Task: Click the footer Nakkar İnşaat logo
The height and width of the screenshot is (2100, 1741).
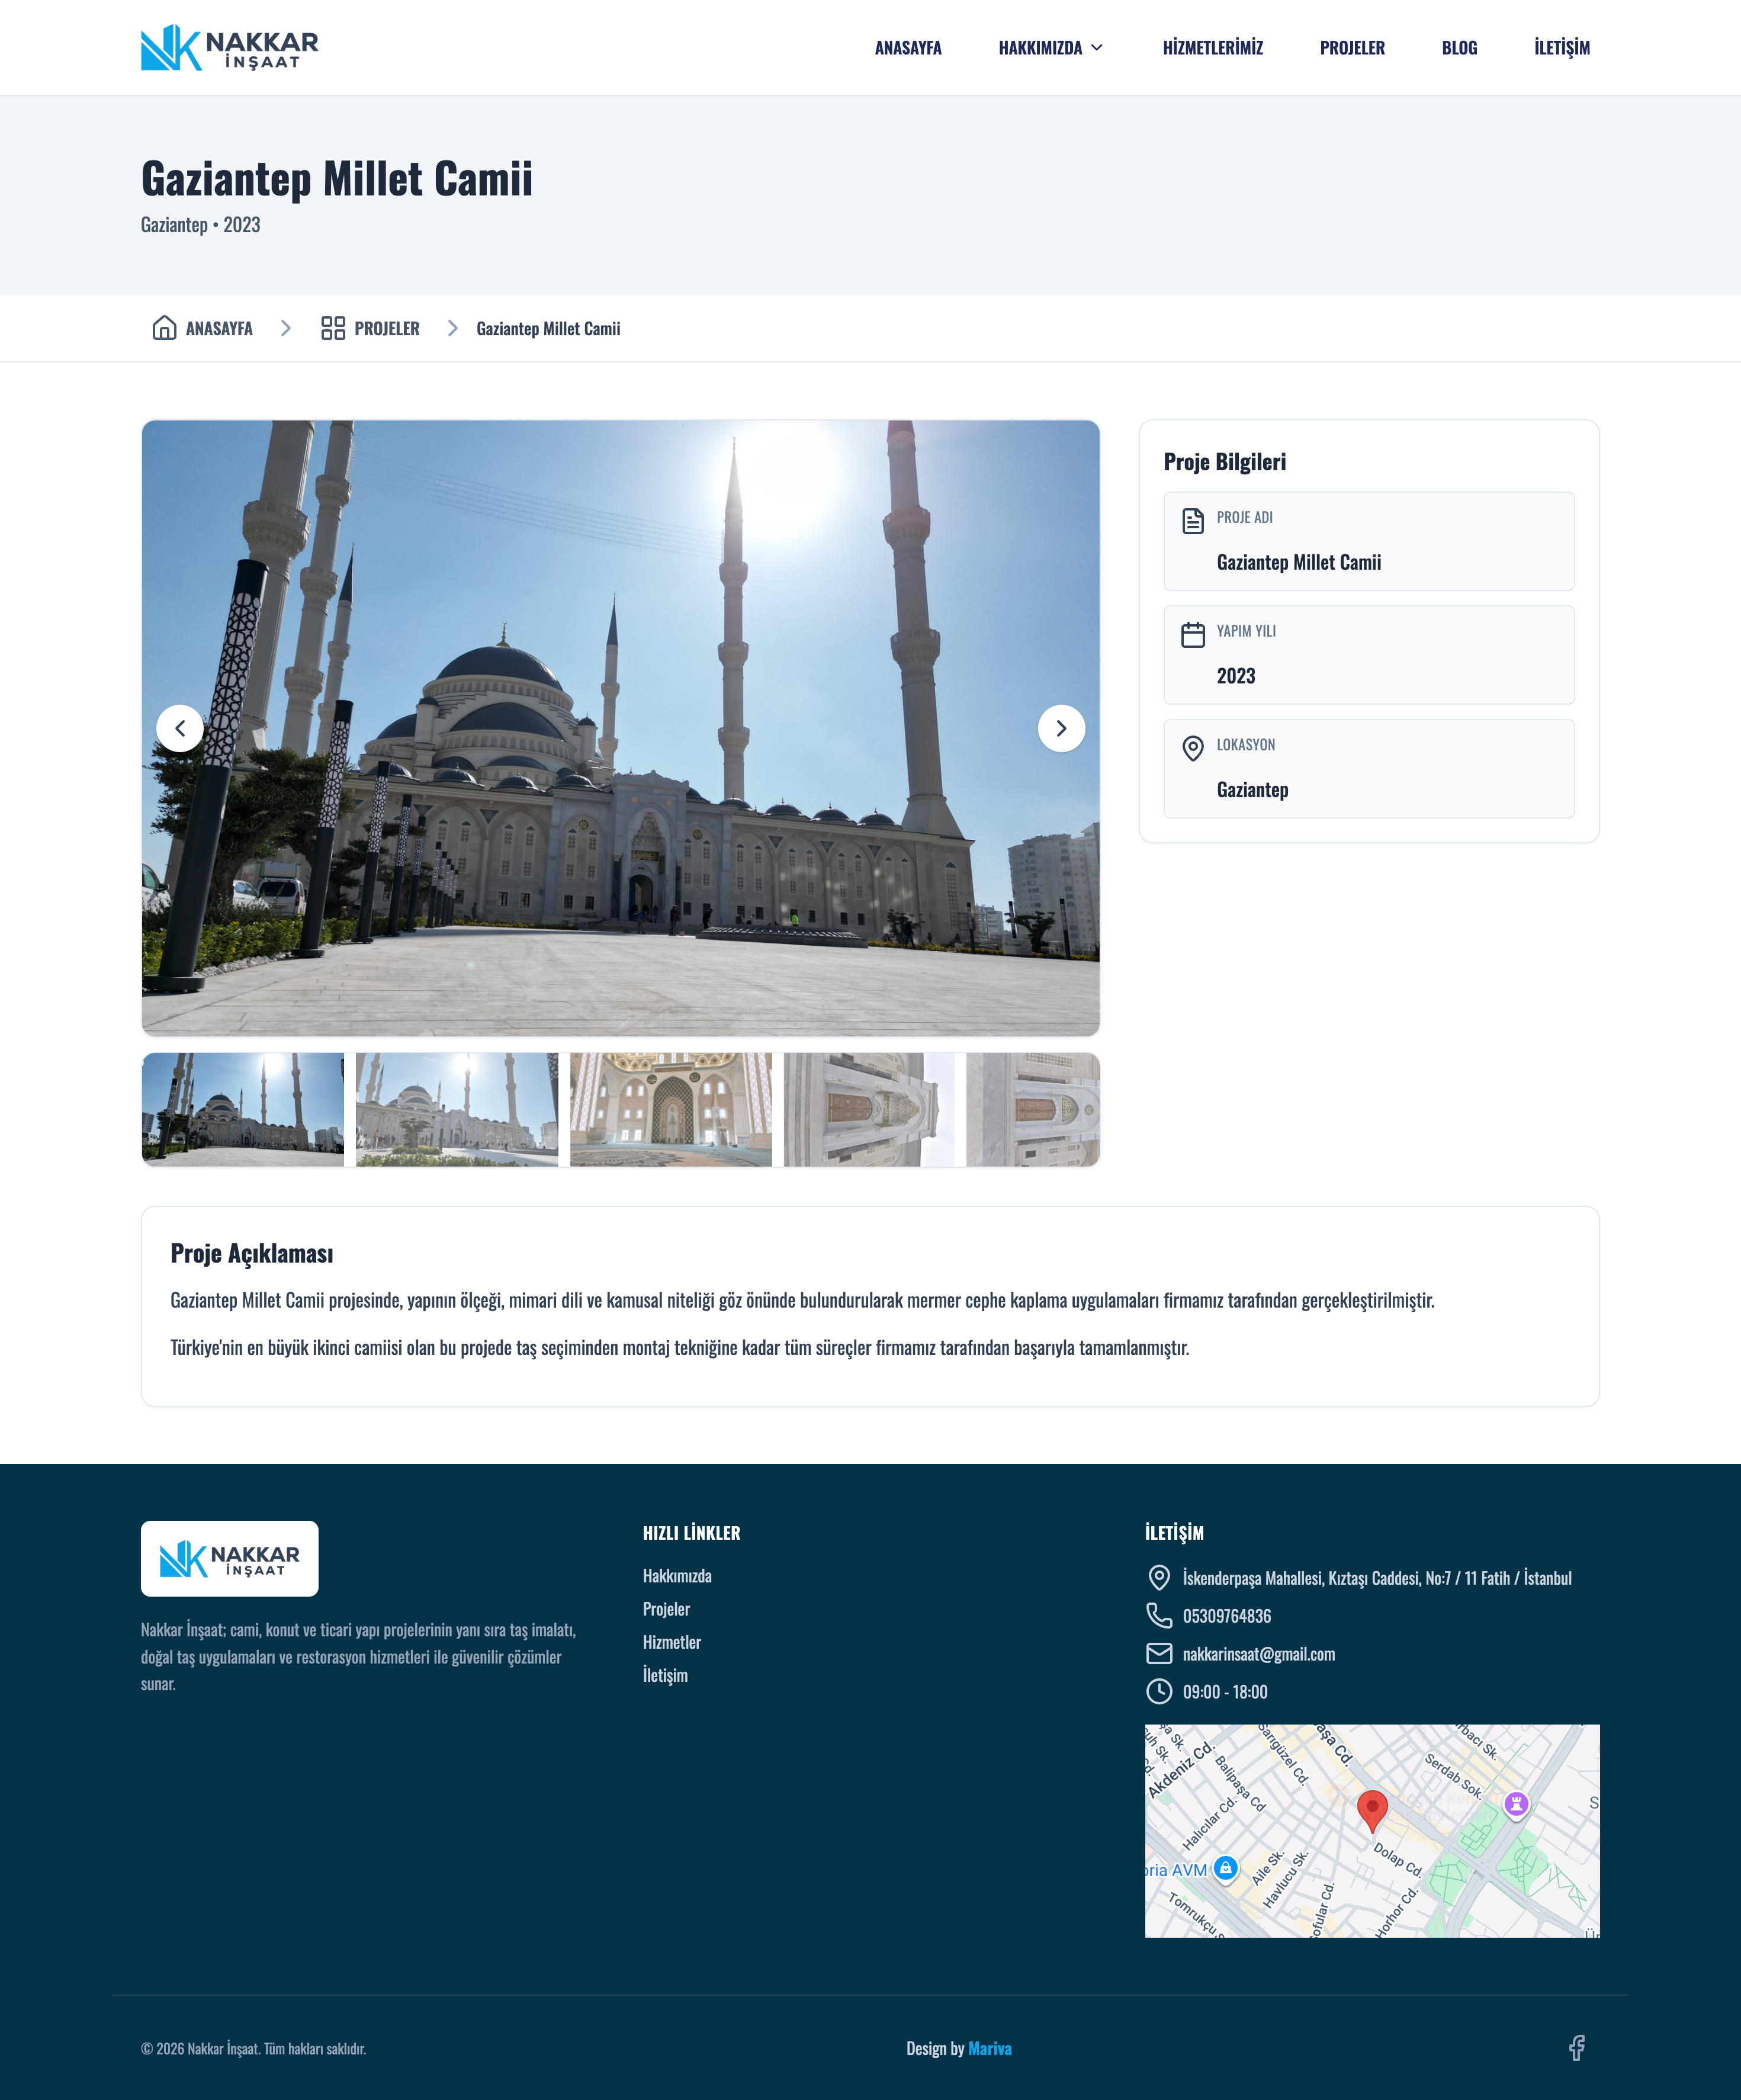Action: click(229, 1558)
